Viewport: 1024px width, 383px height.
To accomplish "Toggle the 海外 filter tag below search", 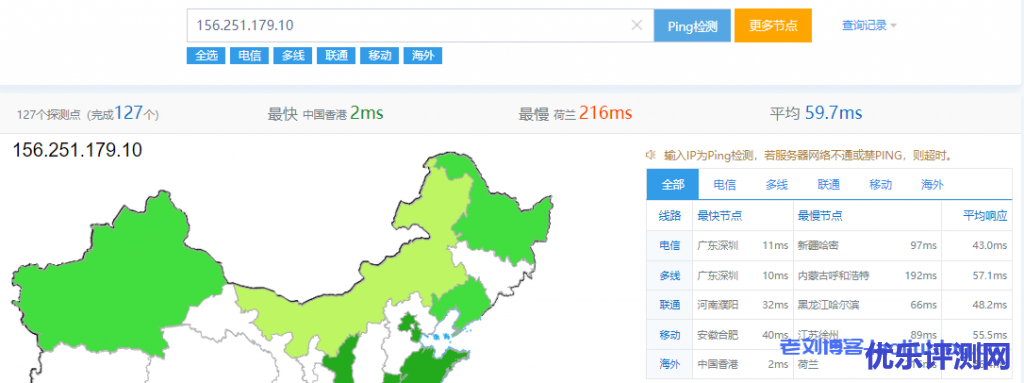I will point(423,56).
